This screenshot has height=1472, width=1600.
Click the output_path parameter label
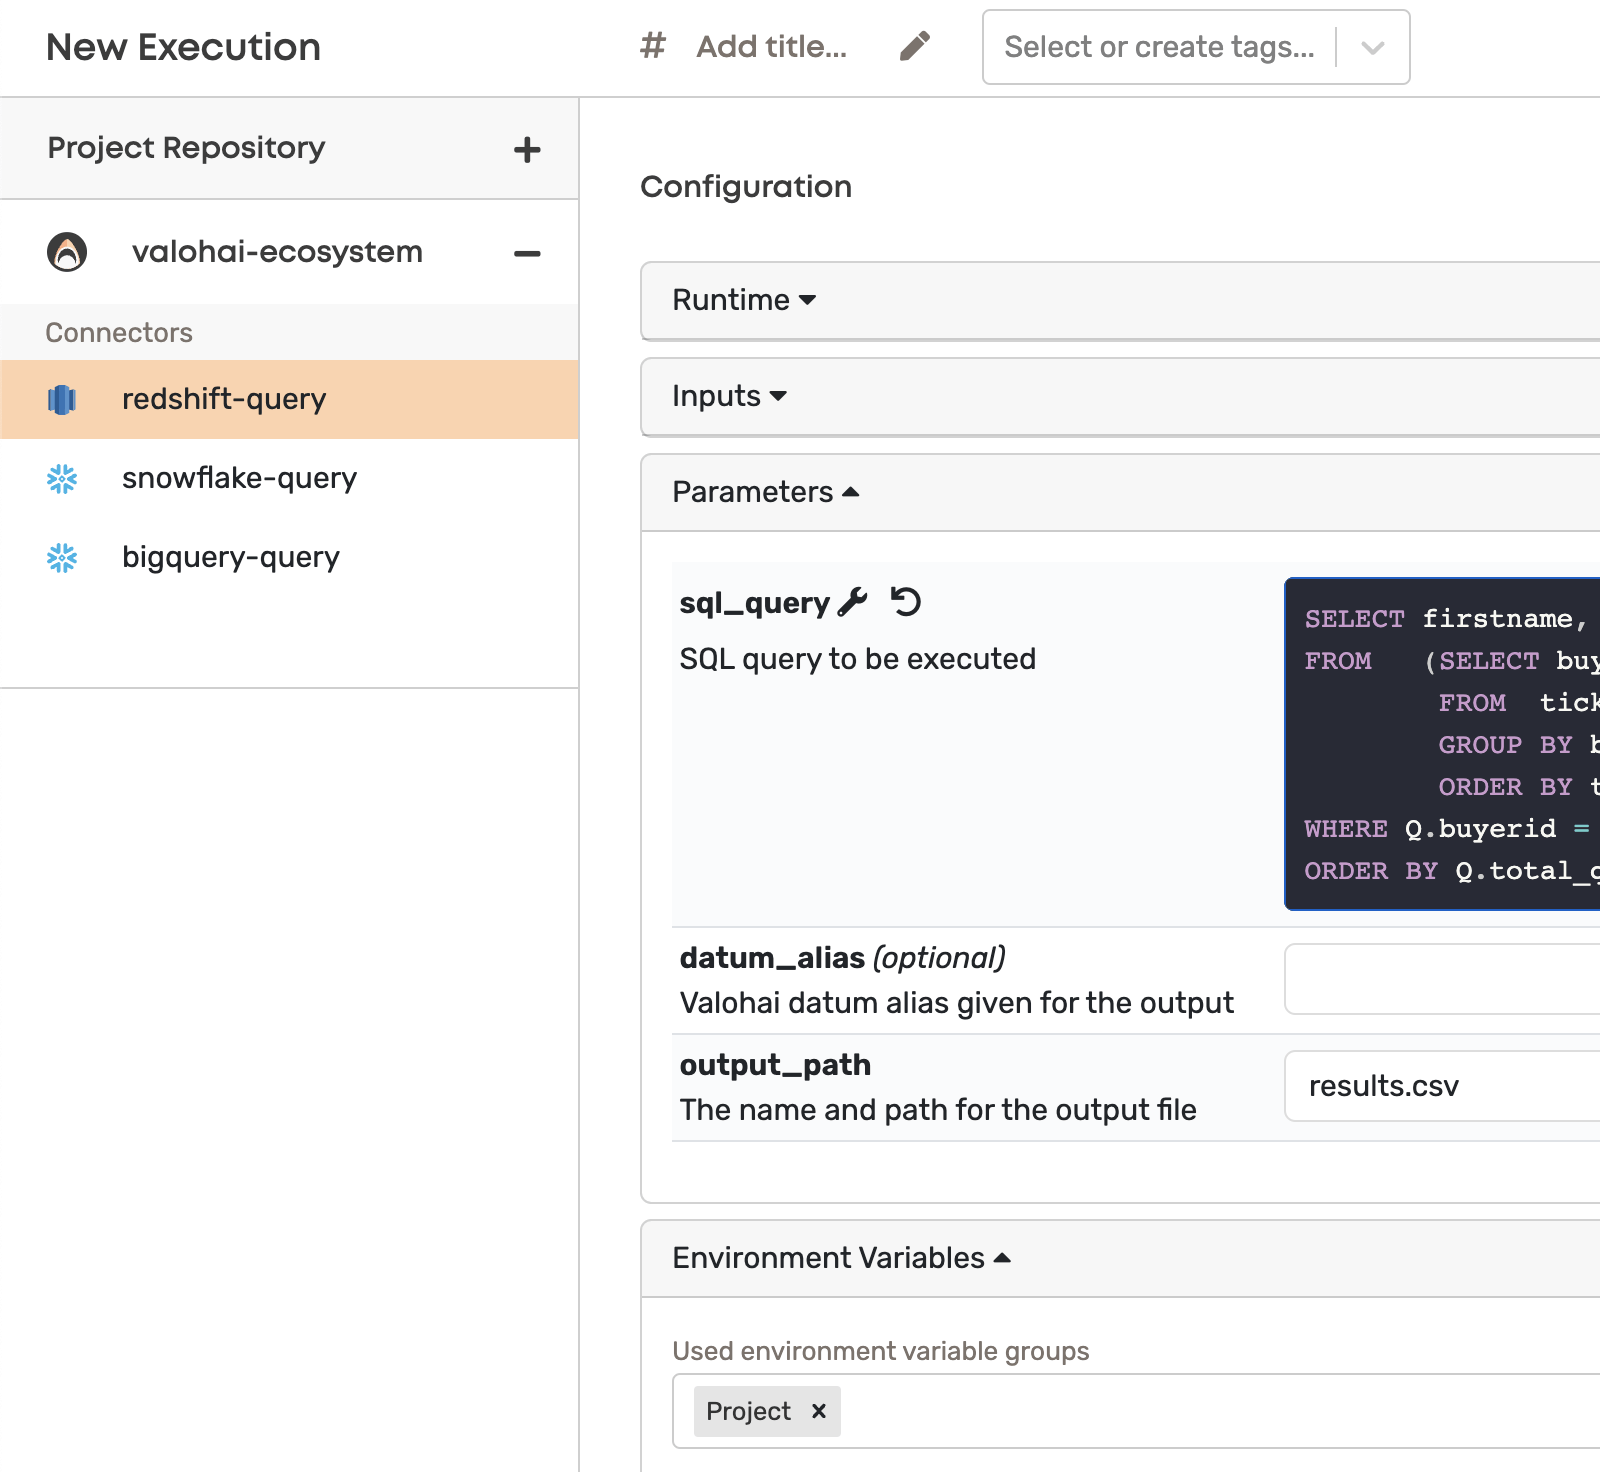tap(775, 1064)
